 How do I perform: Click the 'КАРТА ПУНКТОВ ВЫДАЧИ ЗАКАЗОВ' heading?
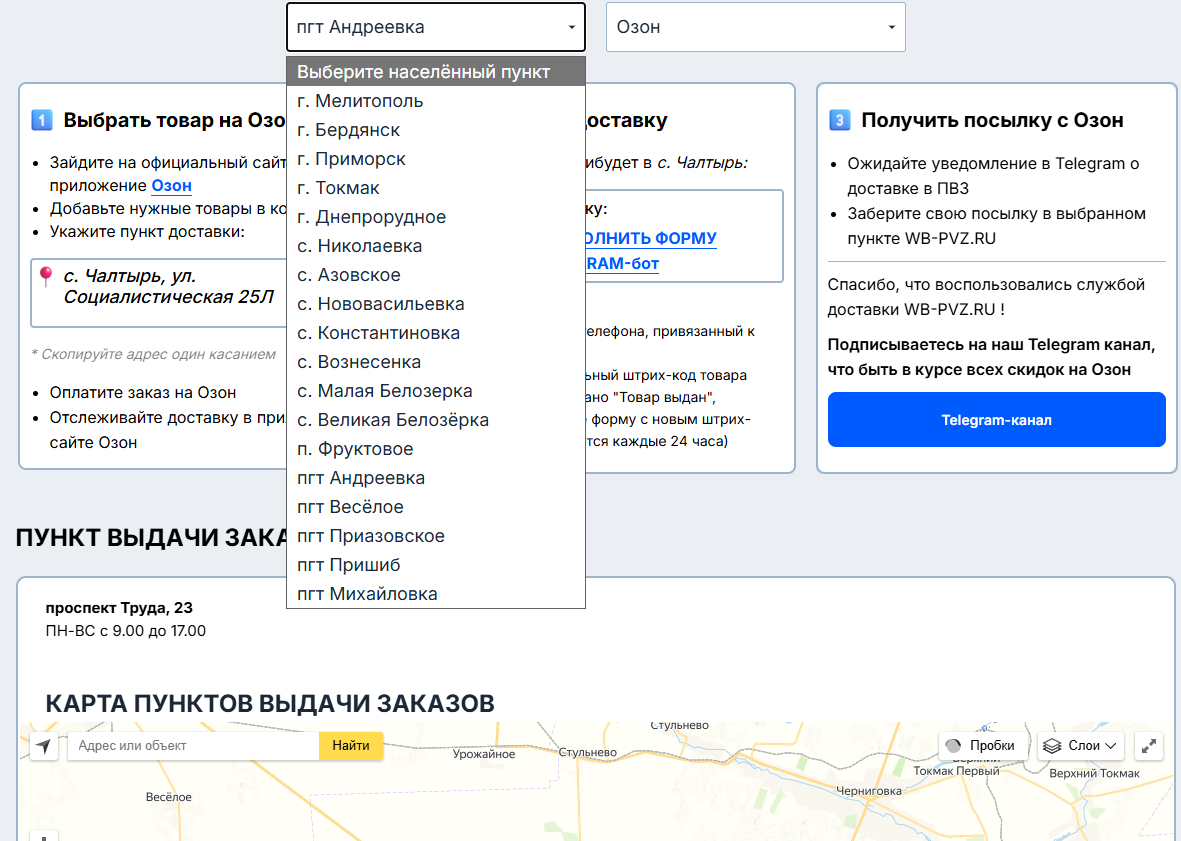pyautogui.click(x=270, y=703)
